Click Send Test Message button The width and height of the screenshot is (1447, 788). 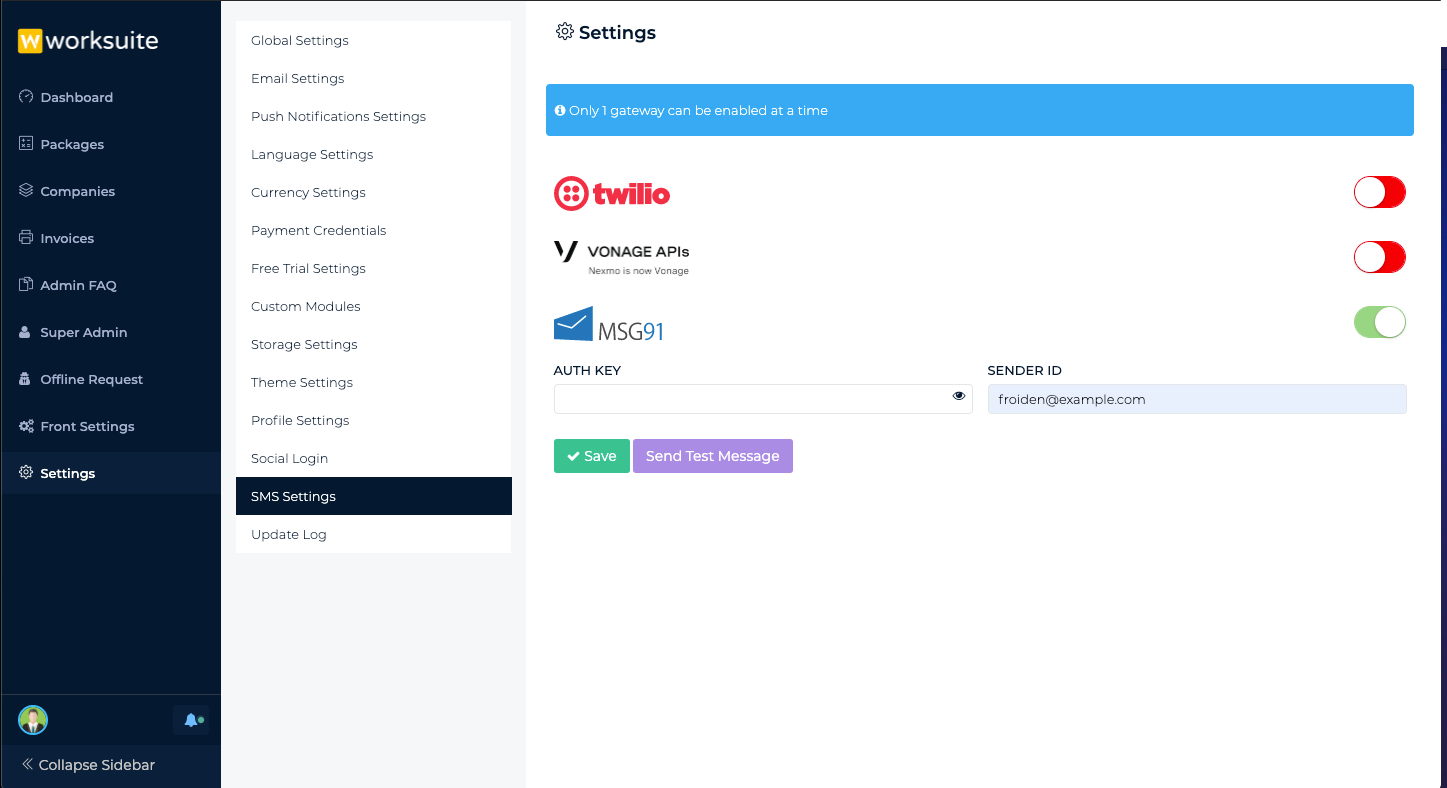pyautogui.click(x=713, y=456)
